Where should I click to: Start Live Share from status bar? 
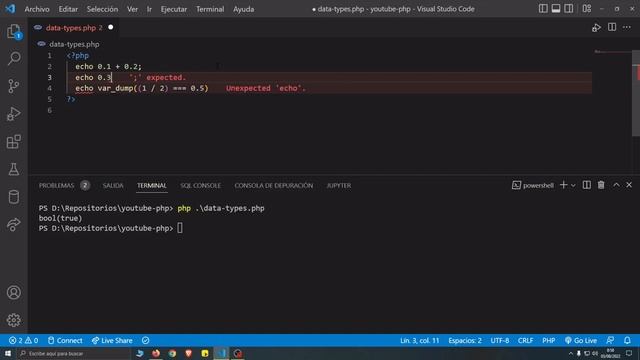(112, 340)
